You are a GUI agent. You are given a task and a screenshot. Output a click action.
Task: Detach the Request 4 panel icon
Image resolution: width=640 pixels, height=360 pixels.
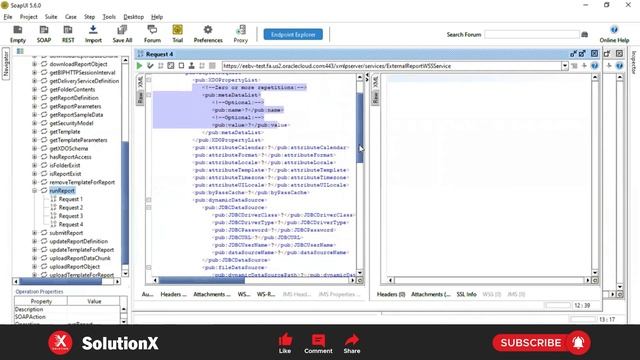click(573, 54)
